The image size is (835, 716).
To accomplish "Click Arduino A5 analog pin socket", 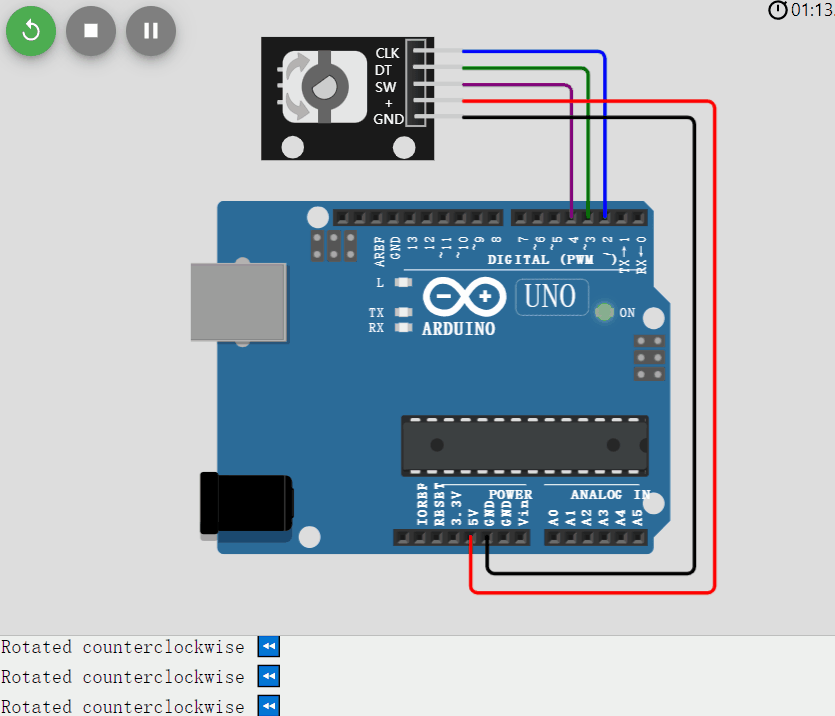I will pyautogui.click(x=638, y=538).
